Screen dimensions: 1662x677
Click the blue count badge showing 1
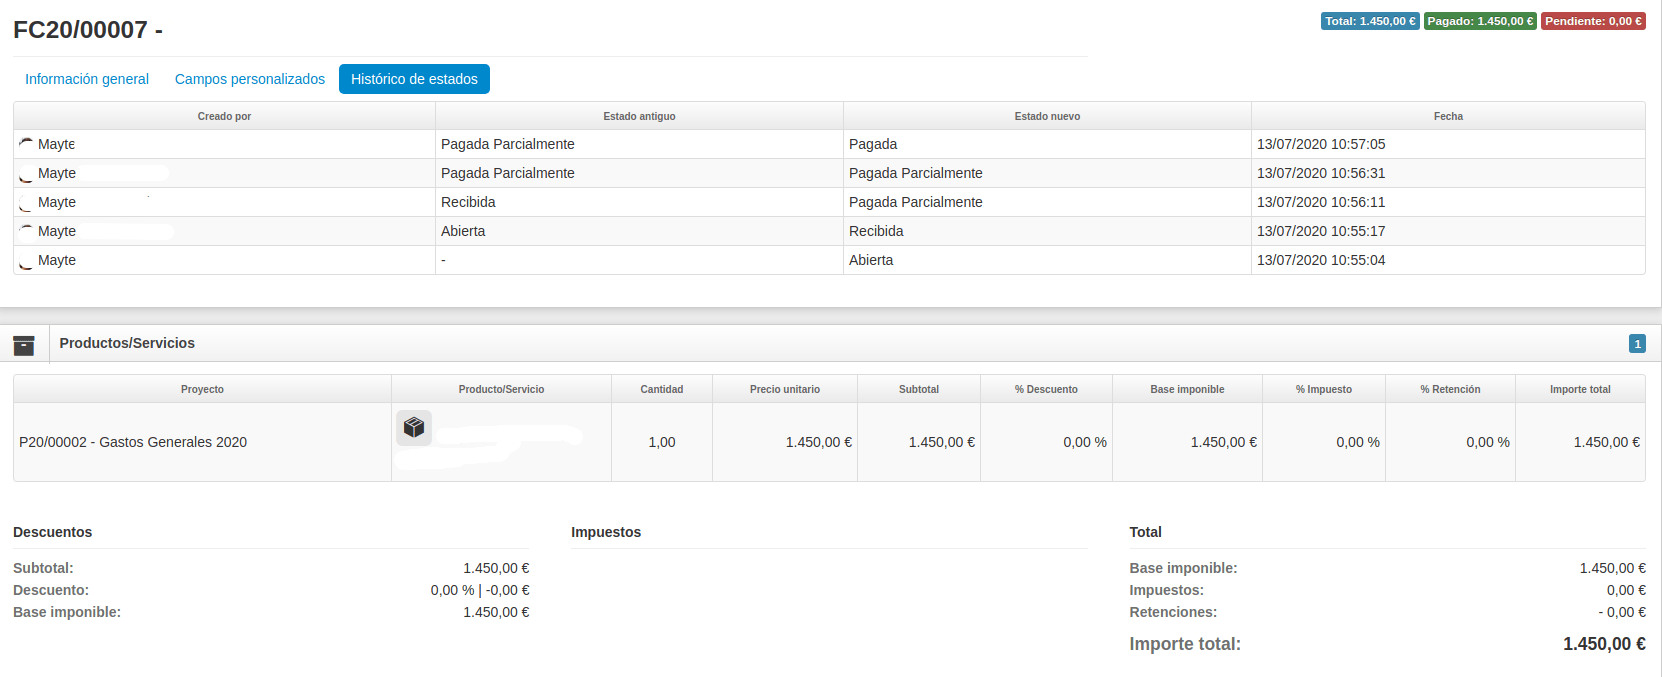[1637, 344]
